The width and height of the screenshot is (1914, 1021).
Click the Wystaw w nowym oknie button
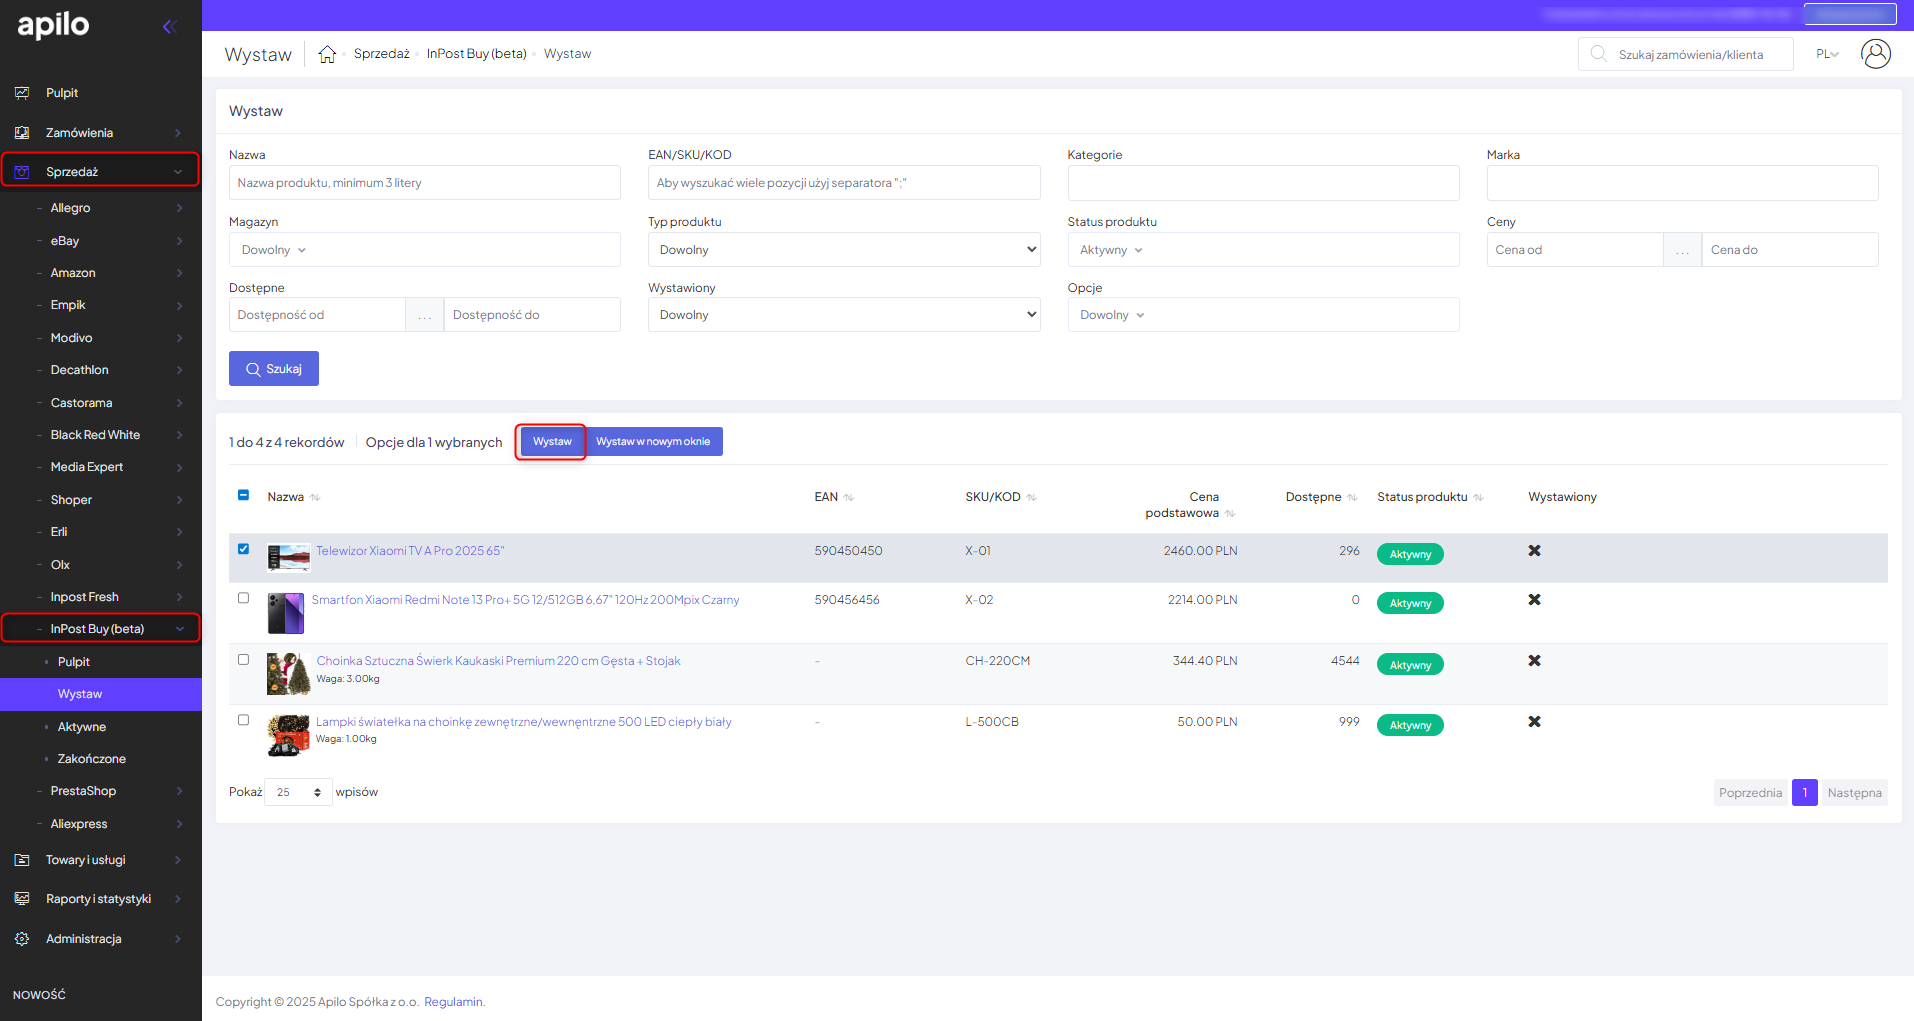click(x=653, y=442)
